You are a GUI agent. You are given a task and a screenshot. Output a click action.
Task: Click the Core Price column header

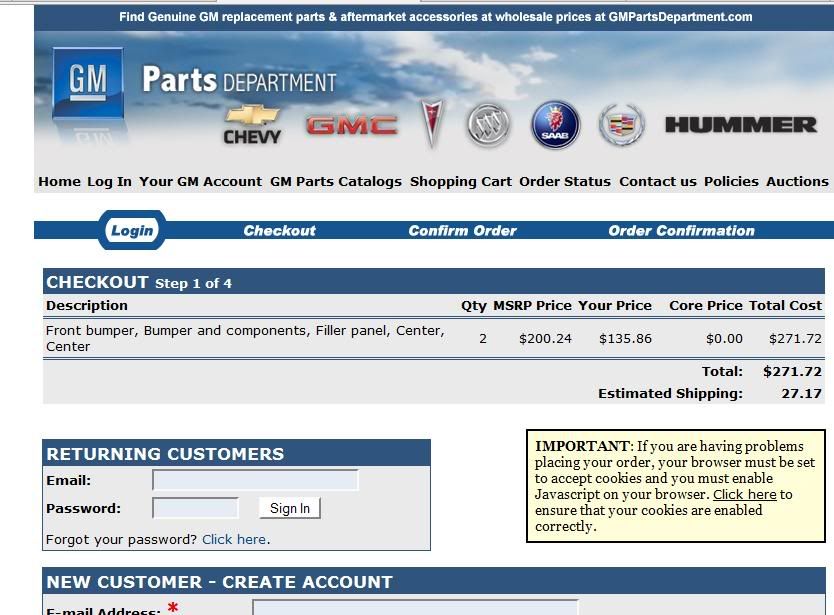pyautogui.click(x=706, y=305)
